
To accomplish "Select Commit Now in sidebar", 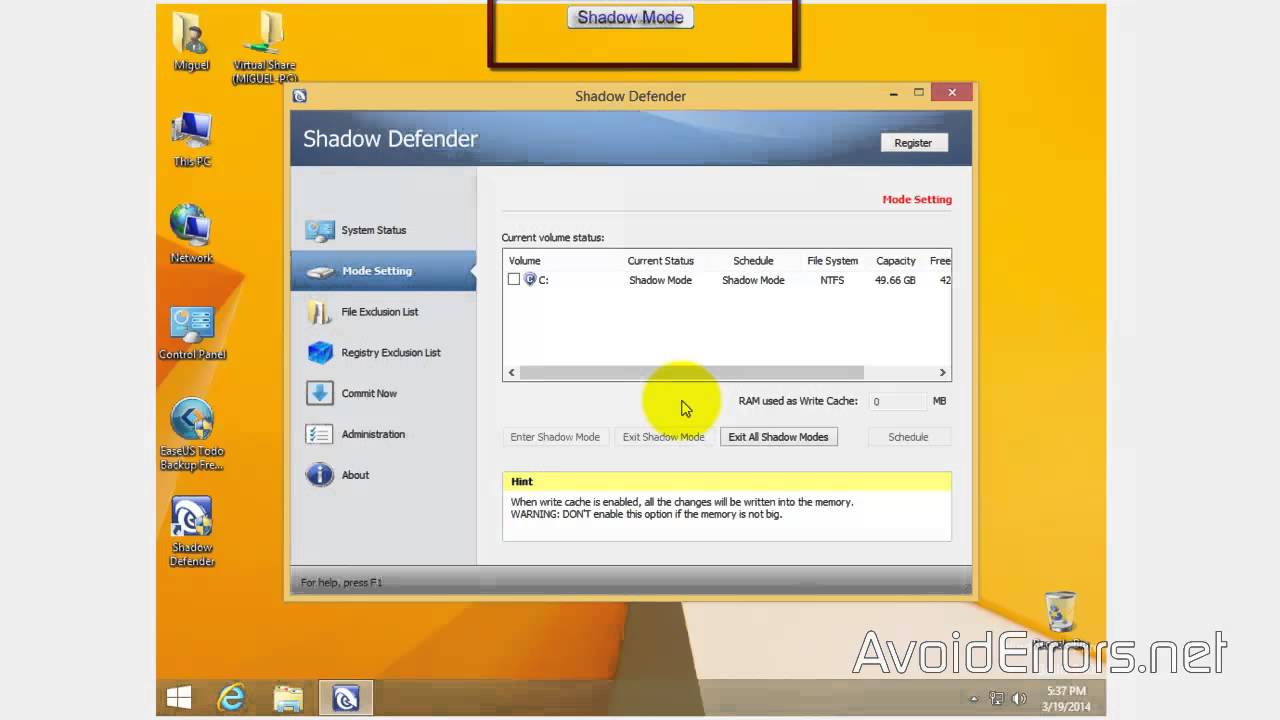I will [x=369, y=394].
